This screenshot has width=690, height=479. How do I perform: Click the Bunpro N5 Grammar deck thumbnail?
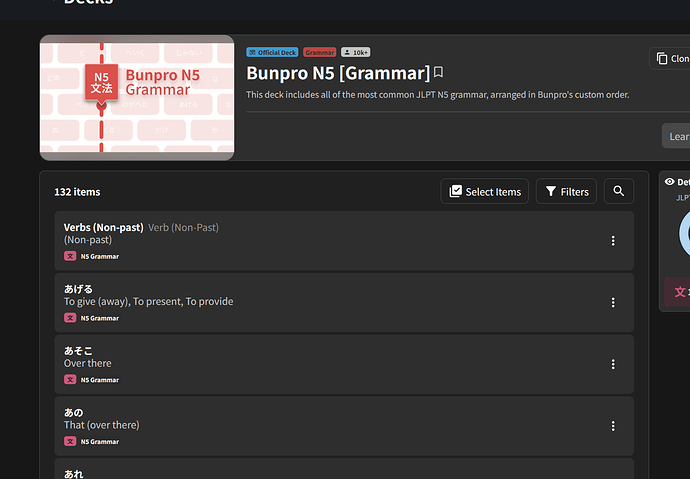[x=137, y=98]
